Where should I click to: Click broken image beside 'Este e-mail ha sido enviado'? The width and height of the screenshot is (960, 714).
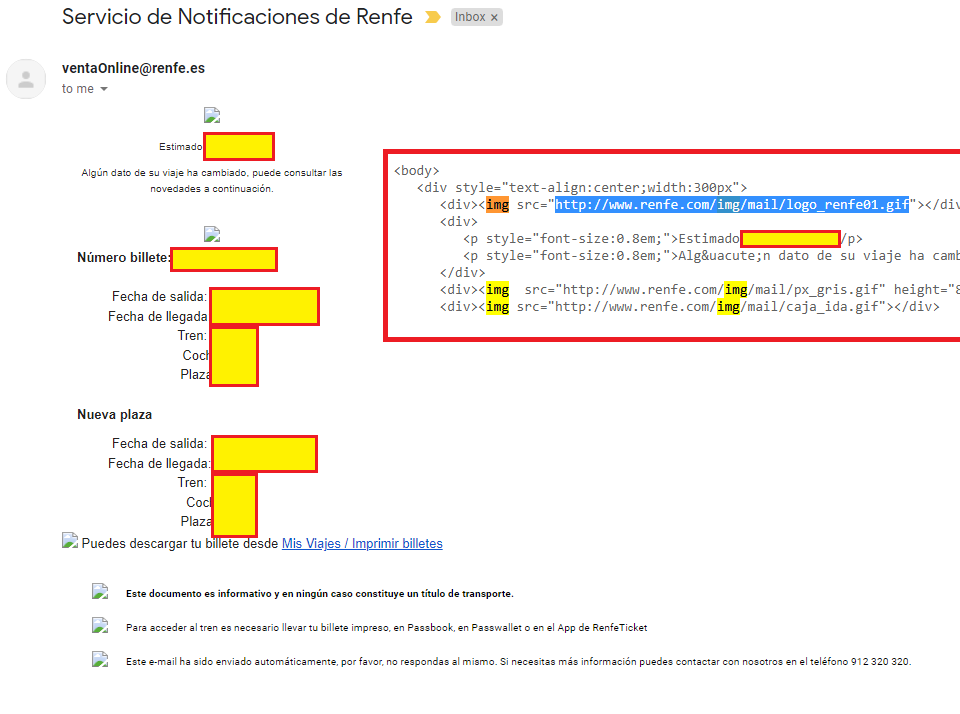tap(100, 660)
